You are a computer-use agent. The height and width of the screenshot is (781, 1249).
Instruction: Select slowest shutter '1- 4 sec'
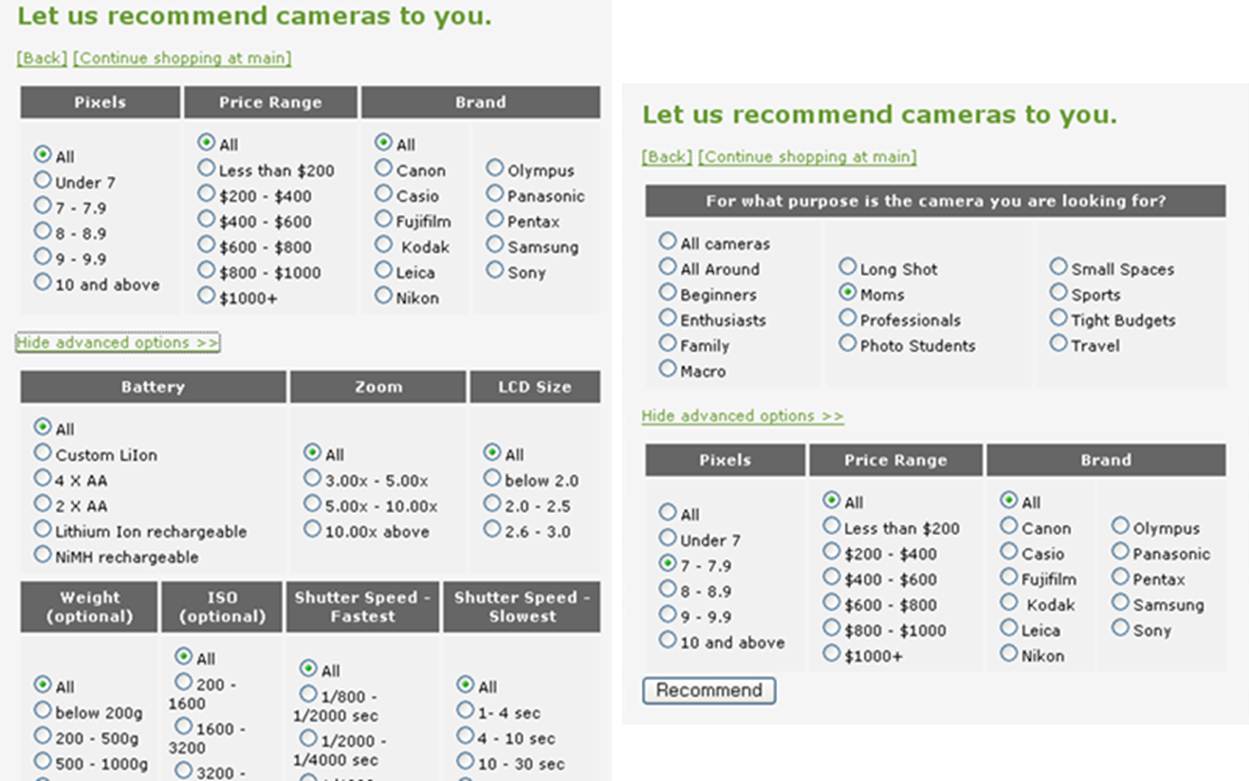point(465,710)
